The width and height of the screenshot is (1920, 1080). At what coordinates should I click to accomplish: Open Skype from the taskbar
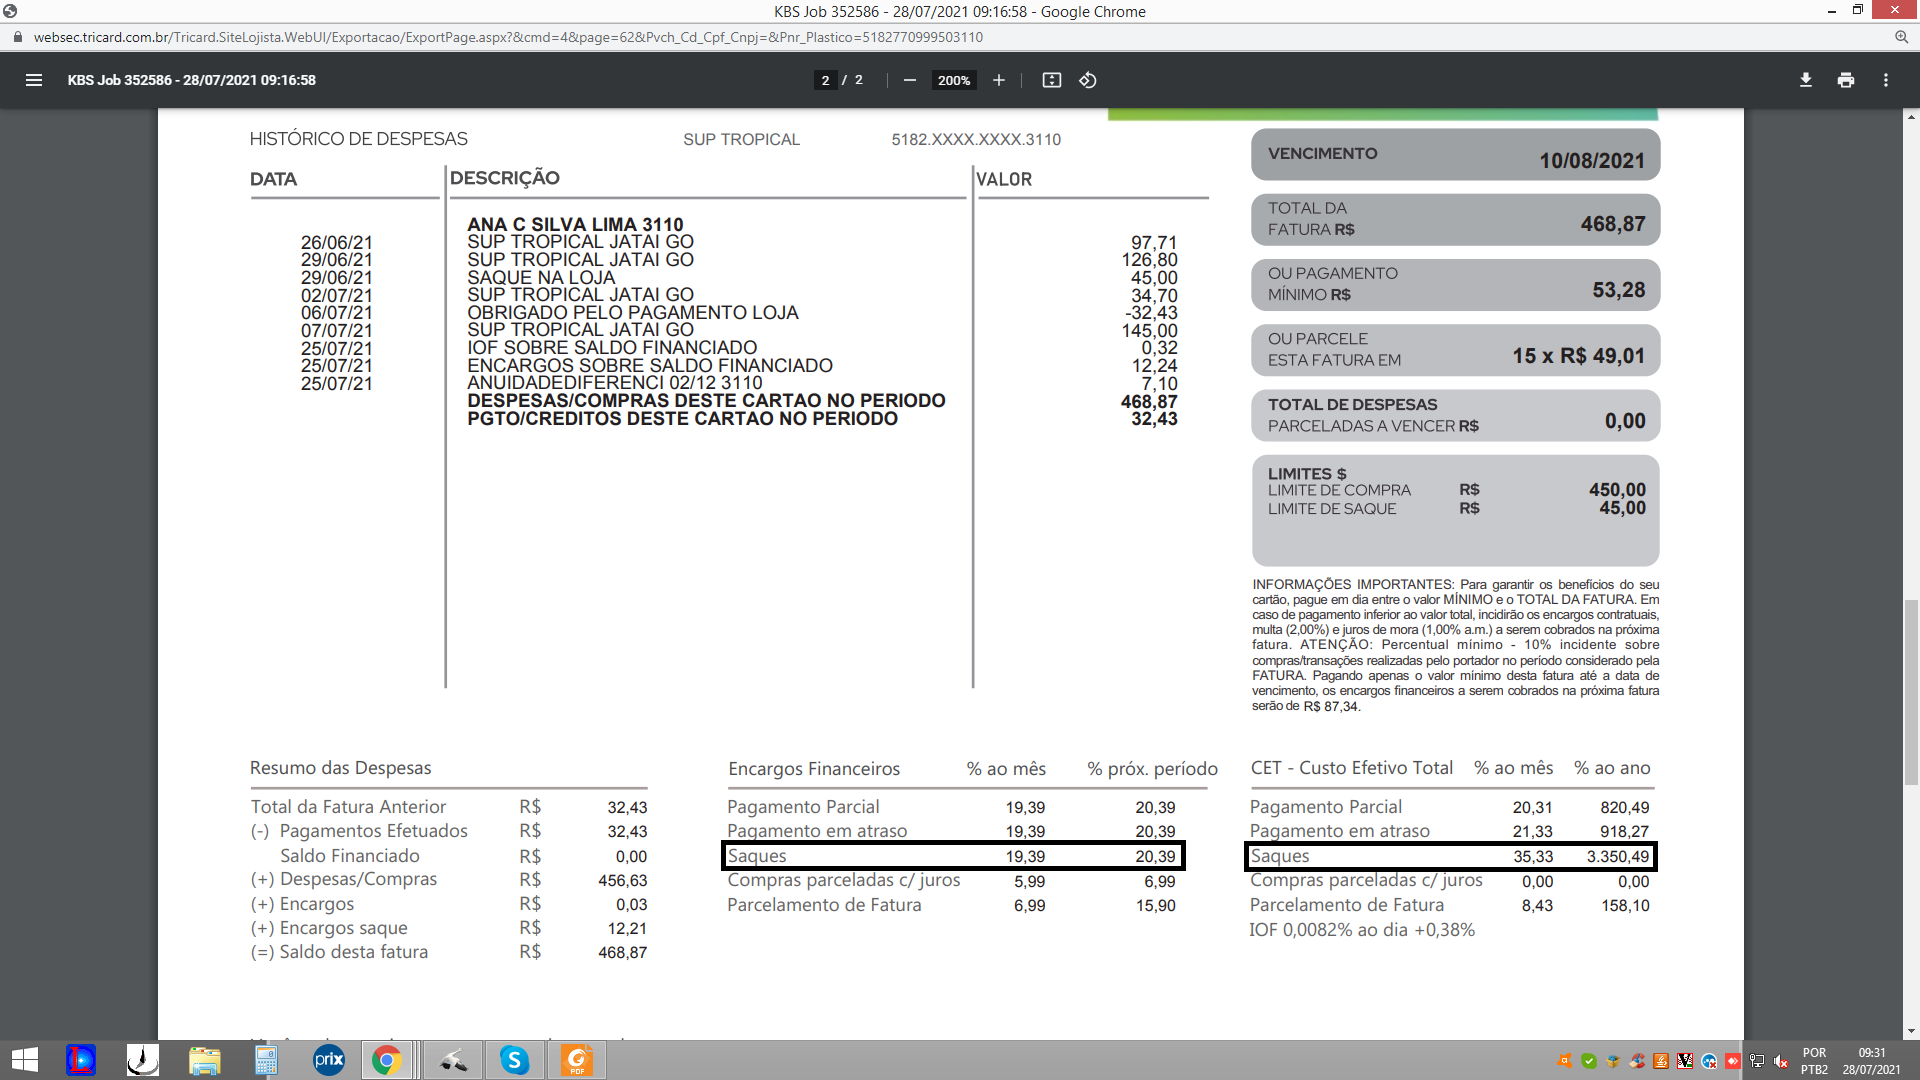(x=514, y=1060)
